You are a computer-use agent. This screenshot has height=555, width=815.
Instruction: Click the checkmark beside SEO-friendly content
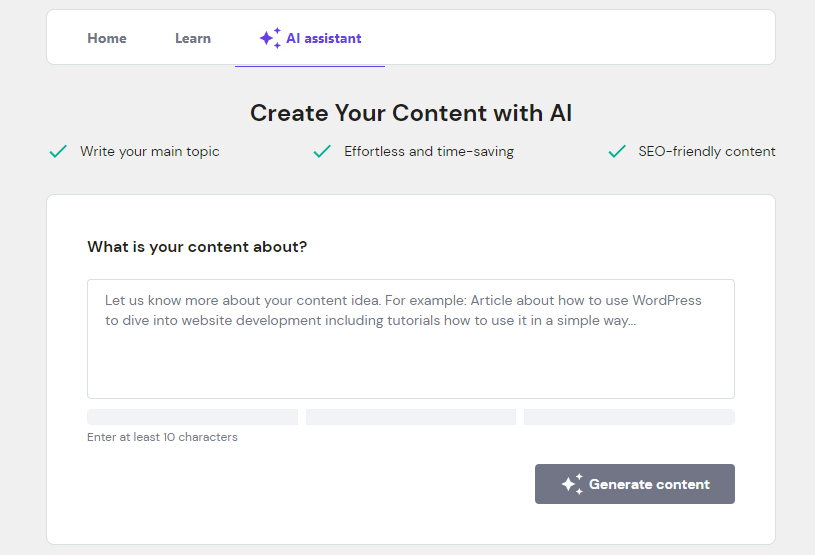coord(617,152)
